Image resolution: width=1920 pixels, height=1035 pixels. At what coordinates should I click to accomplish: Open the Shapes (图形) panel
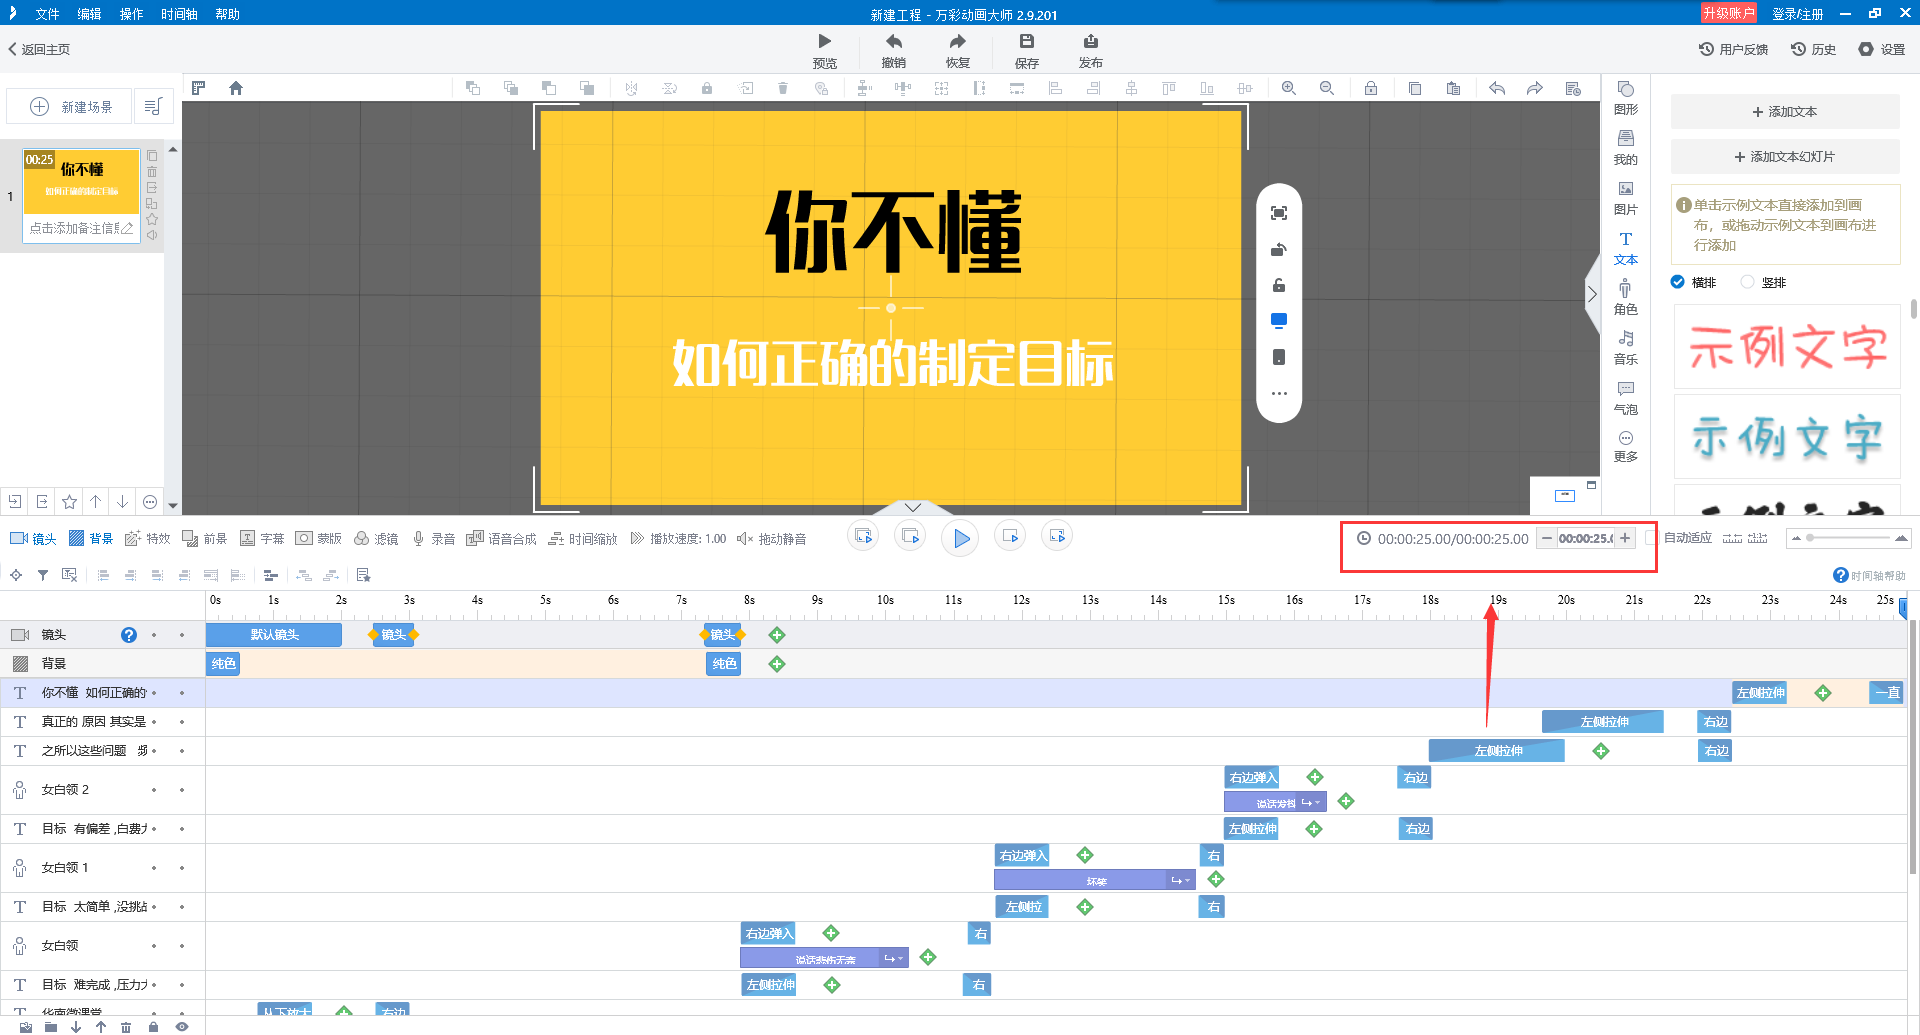click(1626, 97)
